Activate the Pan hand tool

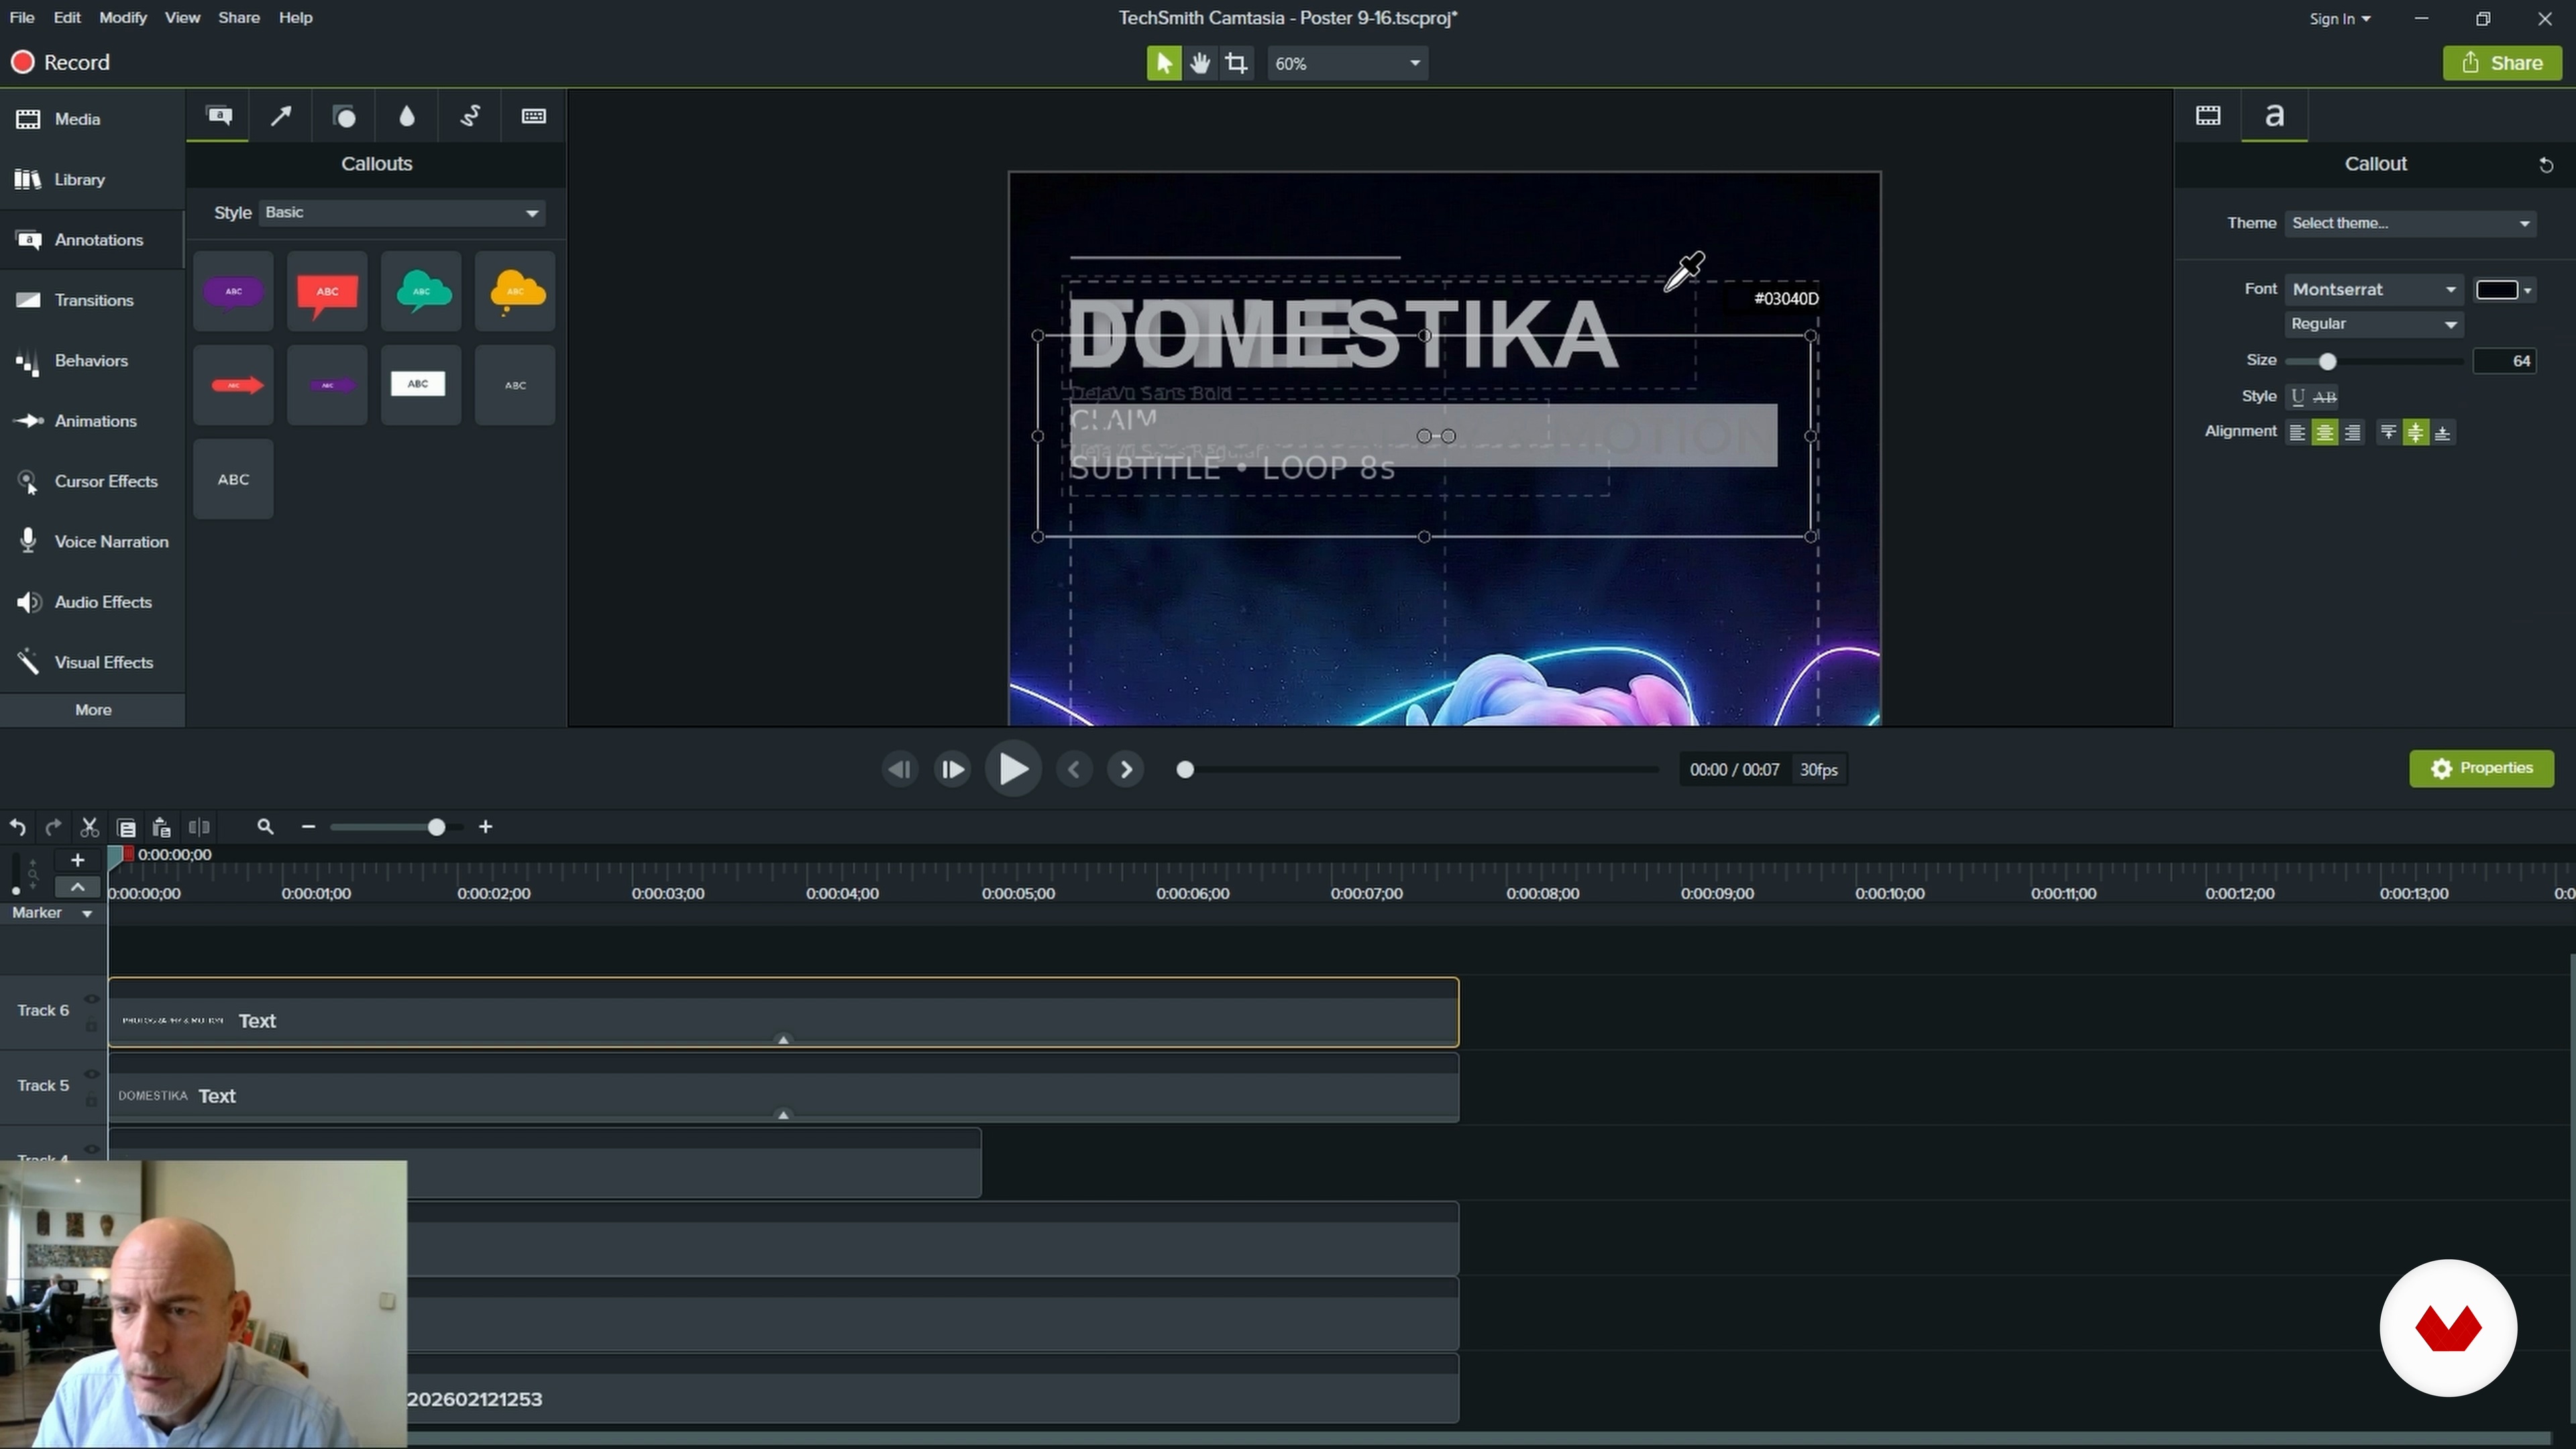pos(1200,63)
